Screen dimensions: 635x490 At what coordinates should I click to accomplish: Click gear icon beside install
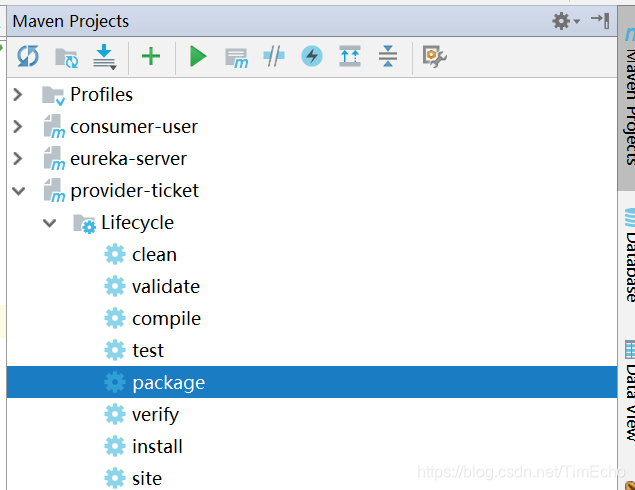click(x=115, y=446)
